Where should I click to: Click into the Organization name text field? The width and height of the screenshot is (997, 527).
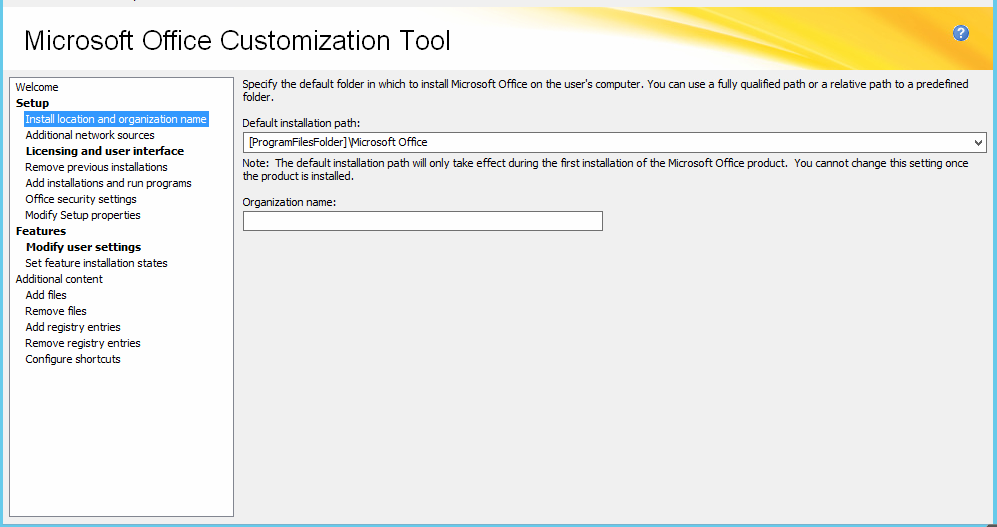(x=422, y=221)
